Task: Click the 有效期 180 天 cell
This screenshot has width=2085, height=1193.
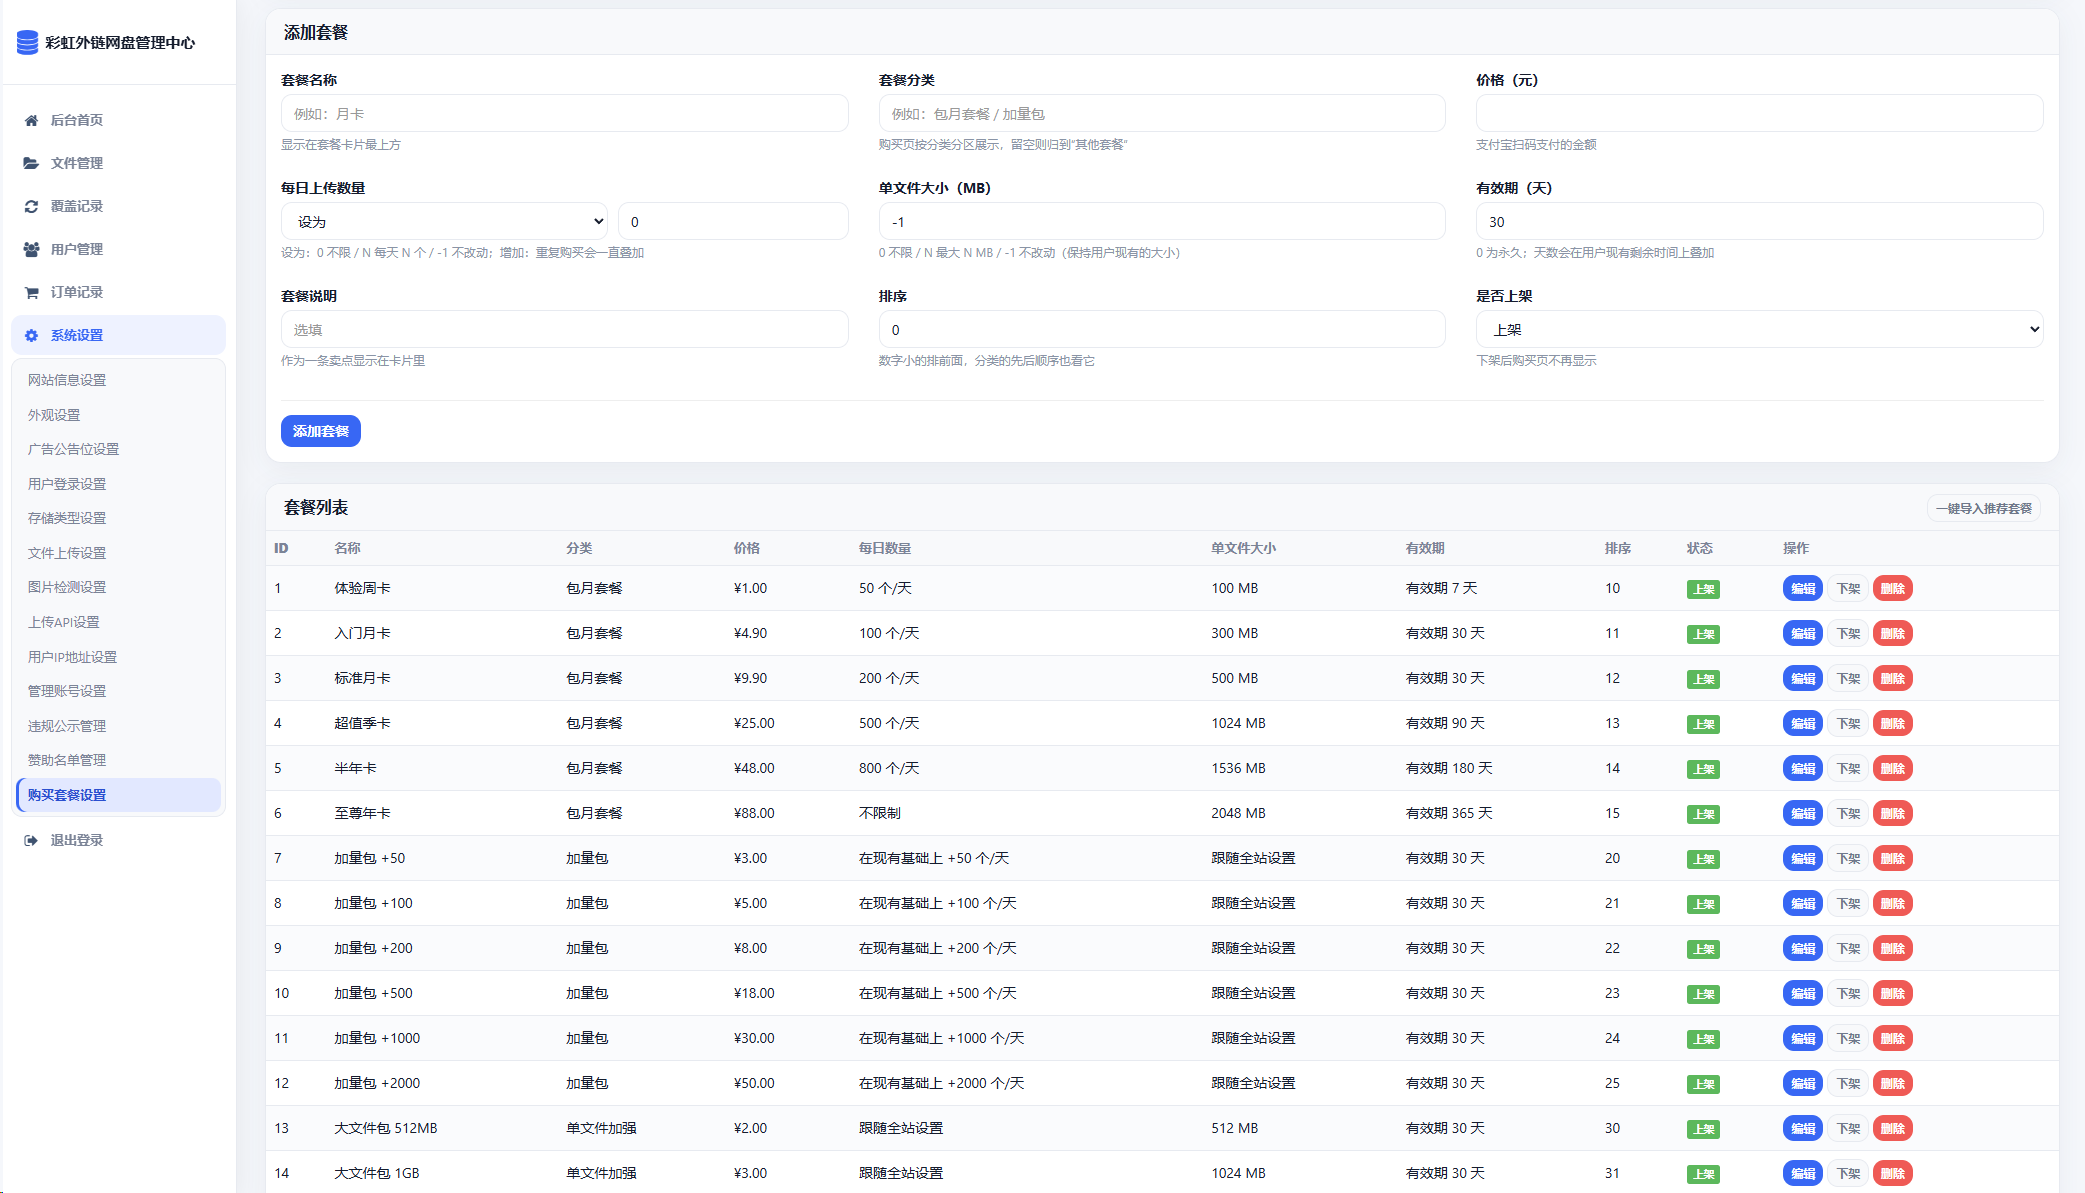Action: [1449, 768]
